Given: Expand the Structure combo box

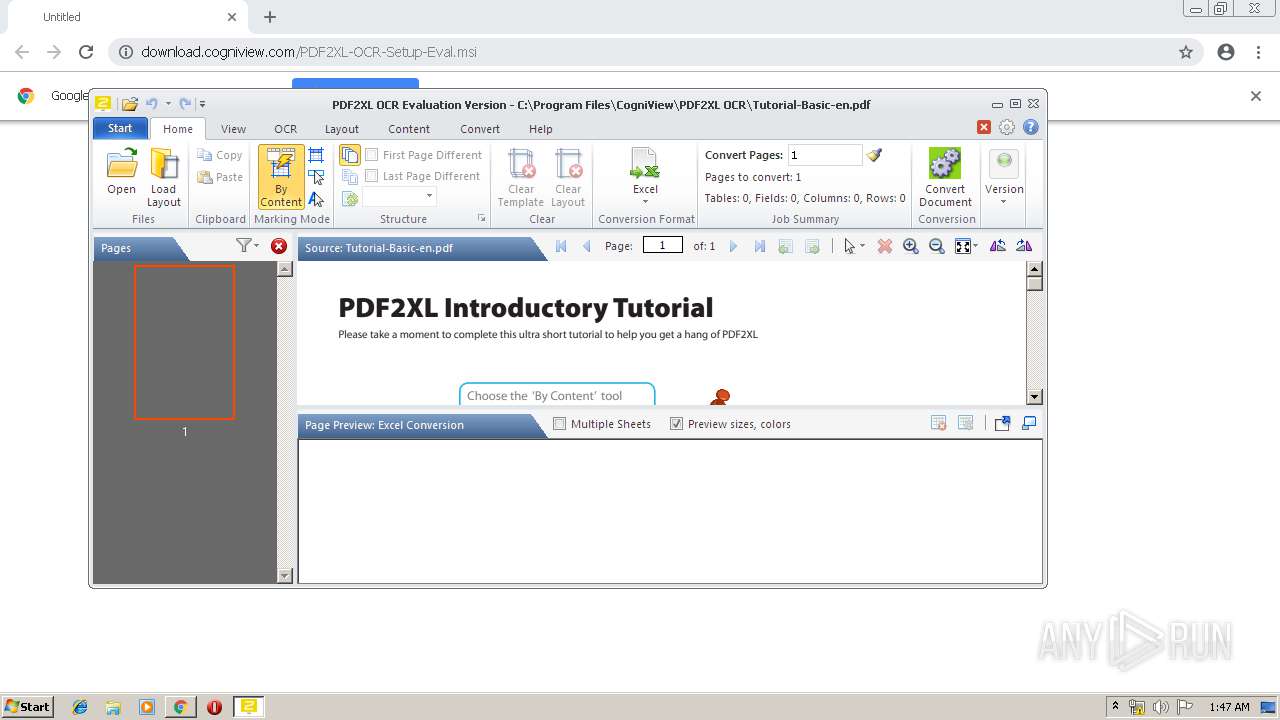Looking at the screenshot, I should coord(430,197).
